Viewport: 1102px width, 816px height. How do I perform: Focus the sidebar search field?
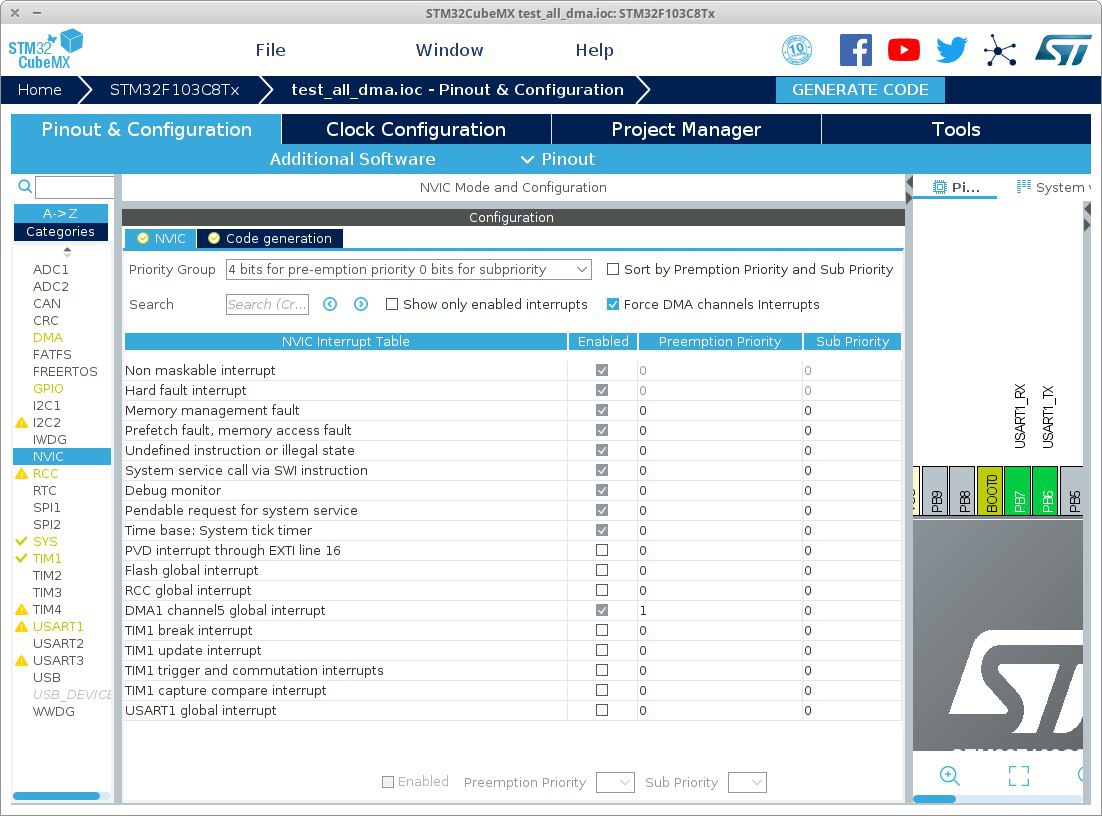pos(74,187)
